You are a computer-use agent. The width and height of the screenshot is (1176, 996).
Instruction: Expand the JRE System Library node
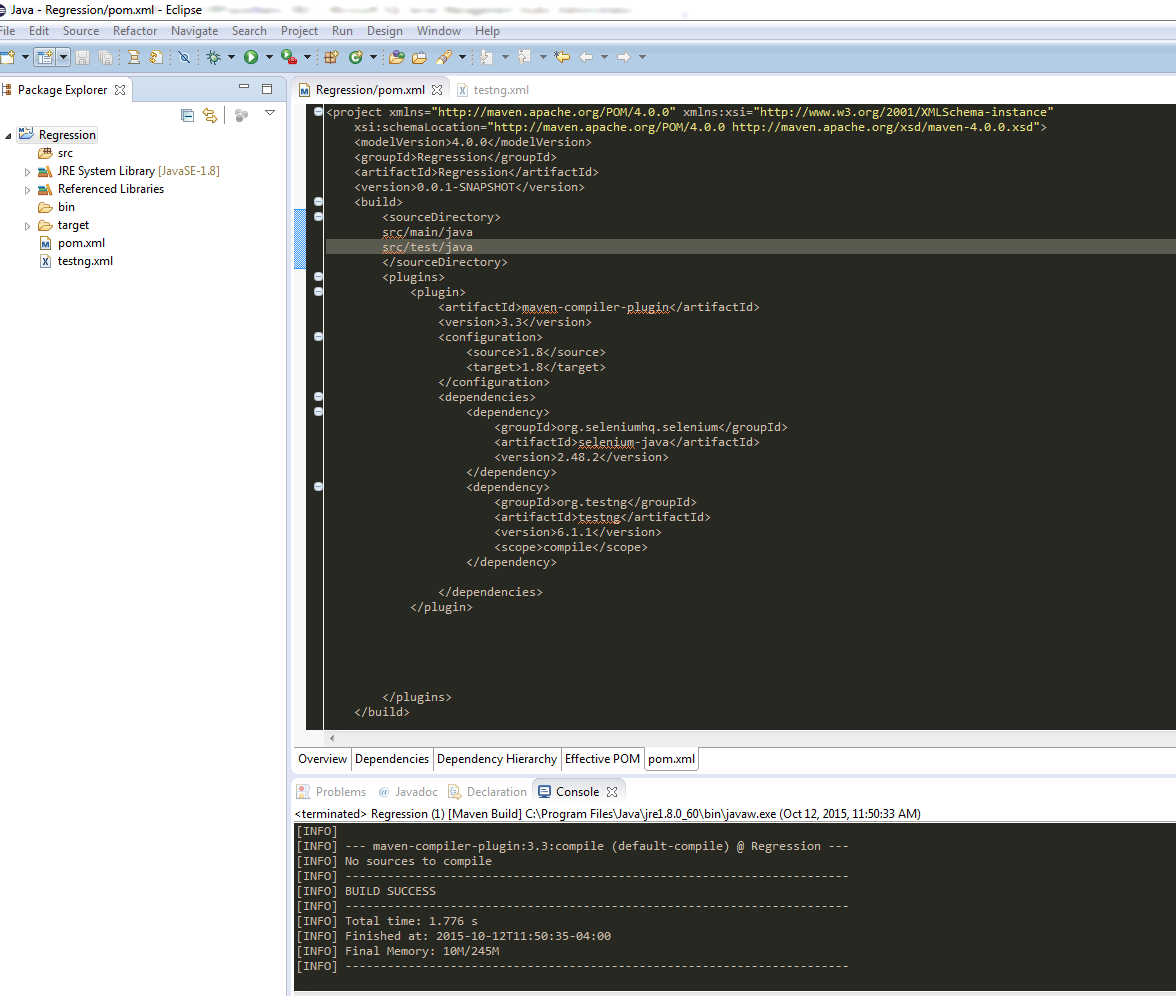(28, 172)
